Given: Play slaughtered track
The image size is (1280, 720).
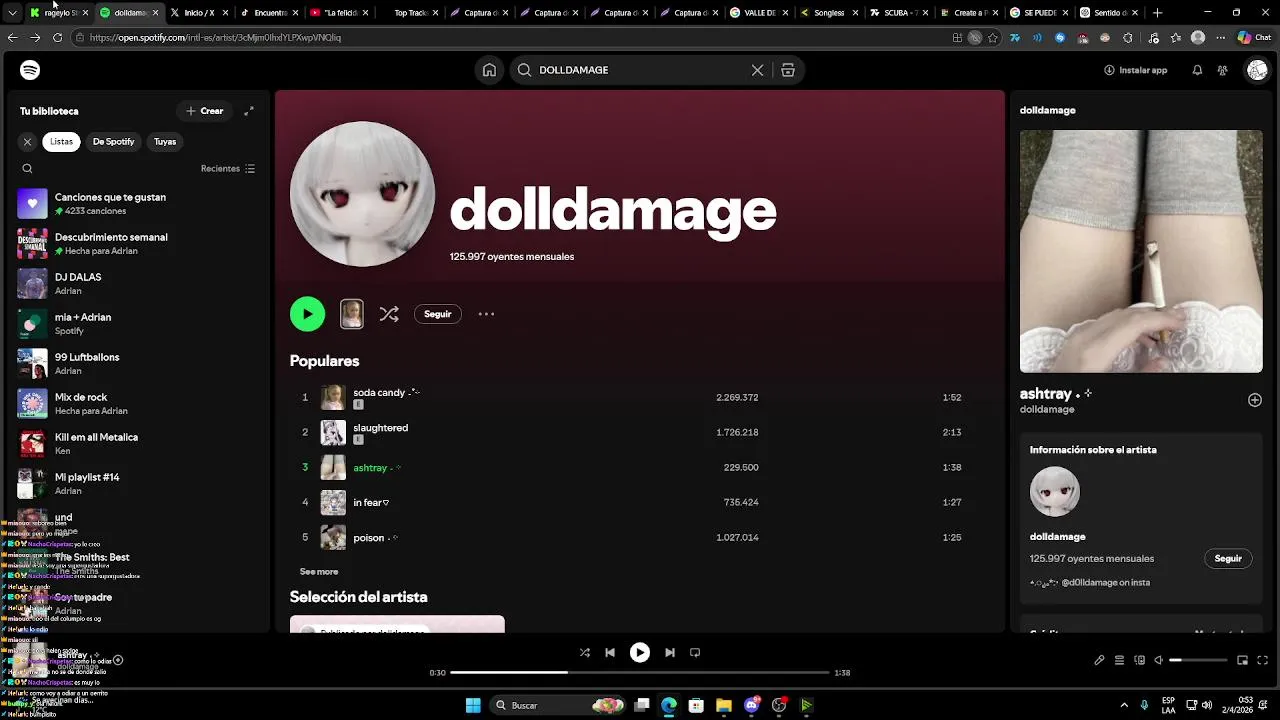Looking at the screenshot, I should 638,432.
